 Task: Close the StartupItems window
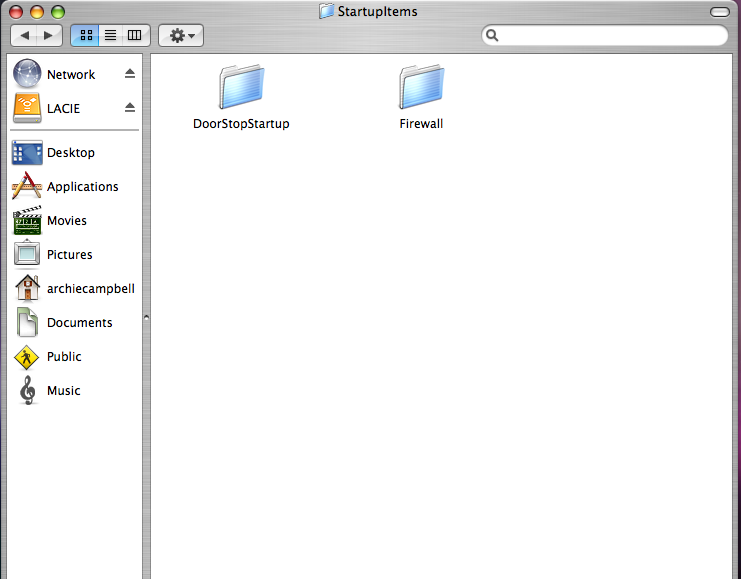point(16,12)
